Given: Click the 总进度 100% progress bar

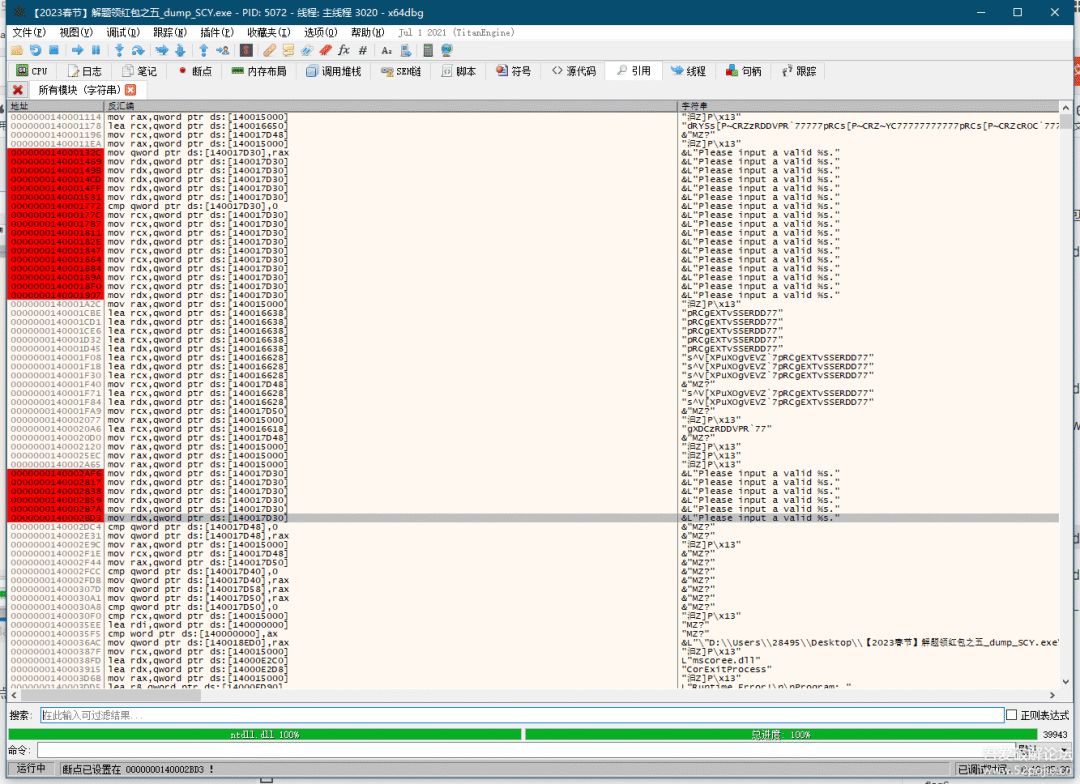Looking at the screenshot, I should pyautogui.click(x=780, y=734).
